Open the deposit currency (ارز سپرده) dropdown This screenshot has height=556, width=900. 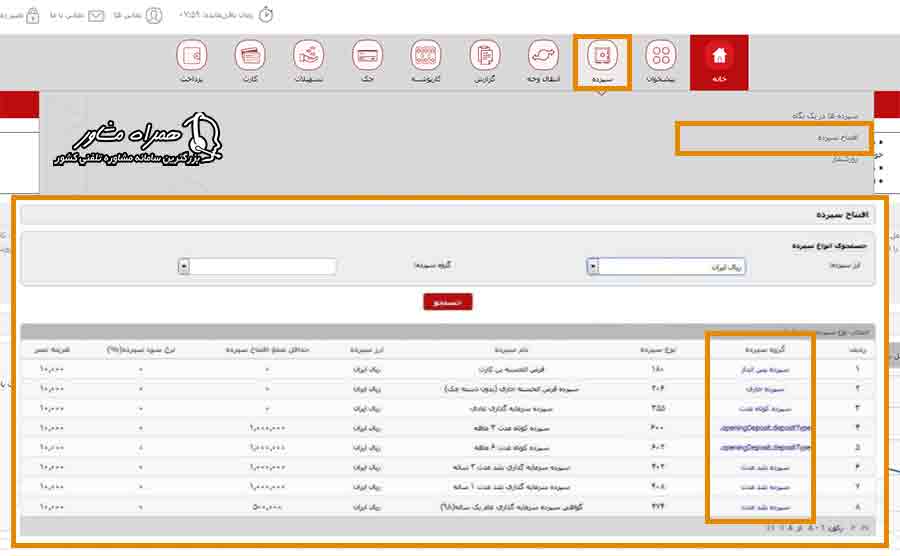(x=666, y=267)
